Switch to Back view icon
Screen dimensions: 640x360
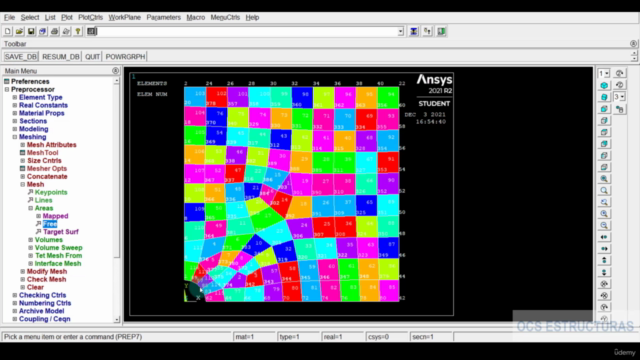(604, 144)
